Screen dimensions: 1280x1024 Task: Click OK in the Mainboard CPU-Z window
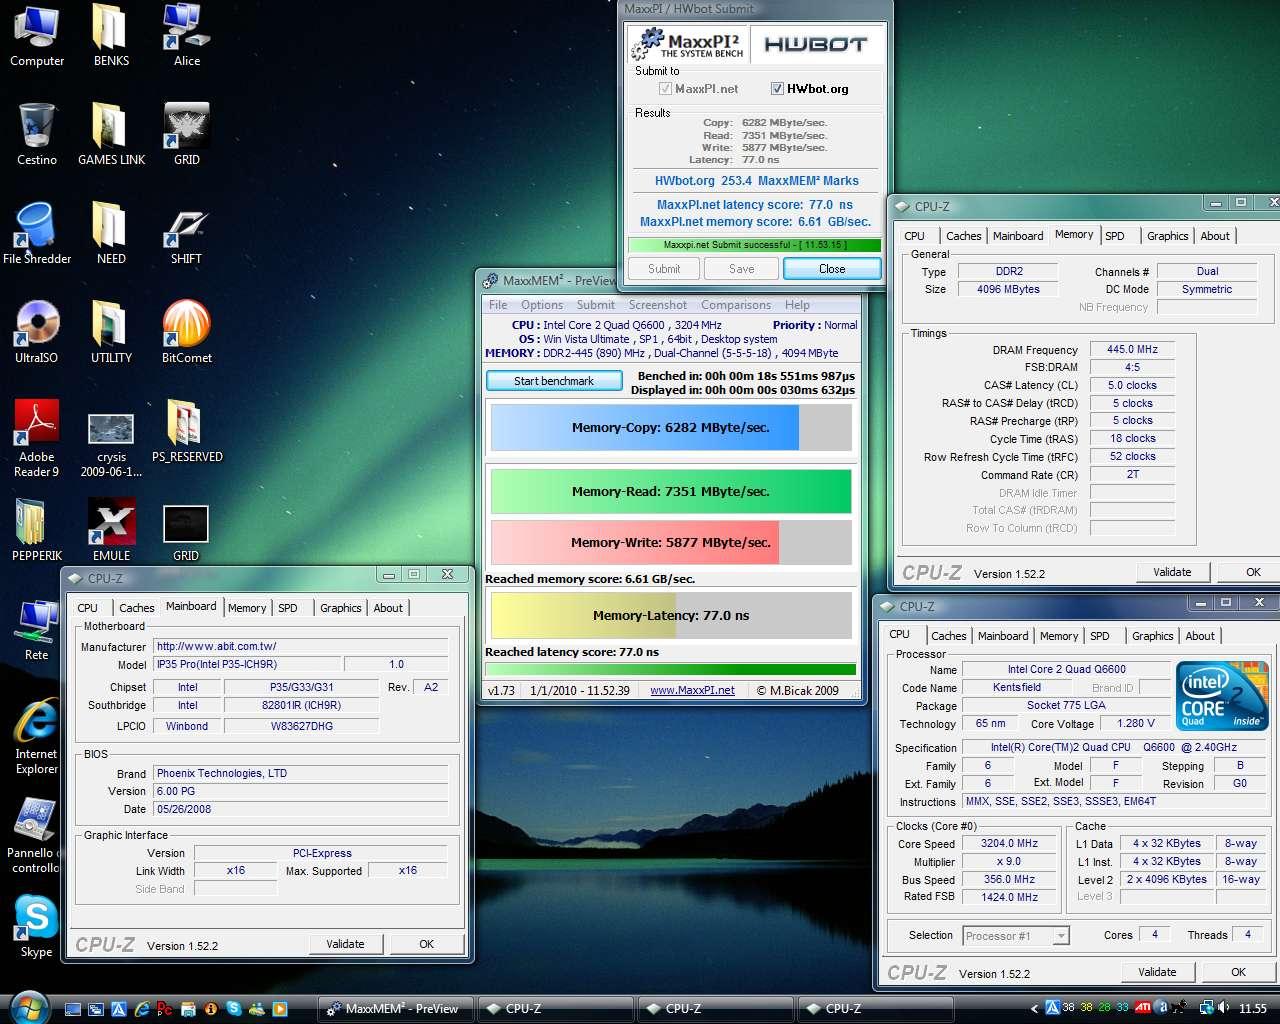[x=427, y=944]
